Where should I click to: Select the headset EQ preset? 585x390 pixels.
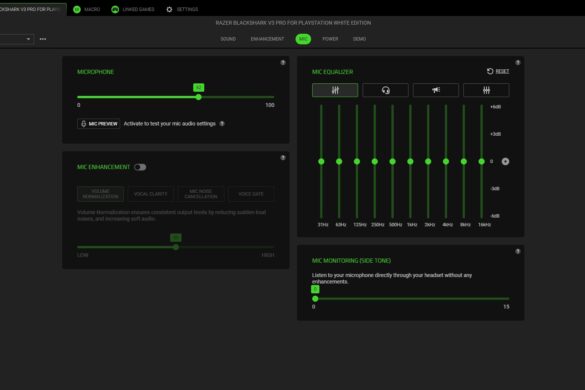tap(385, 90)
